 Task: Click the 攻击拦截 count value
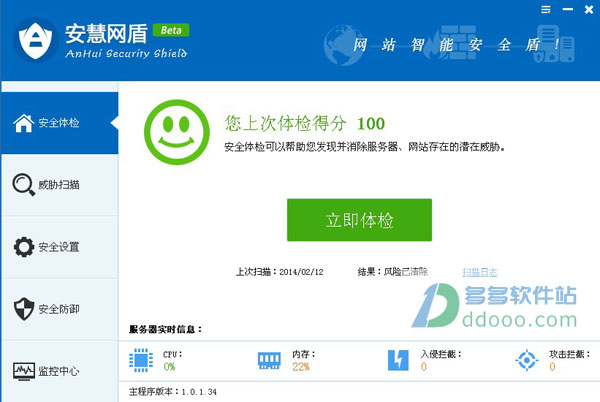tap(552, 367)
